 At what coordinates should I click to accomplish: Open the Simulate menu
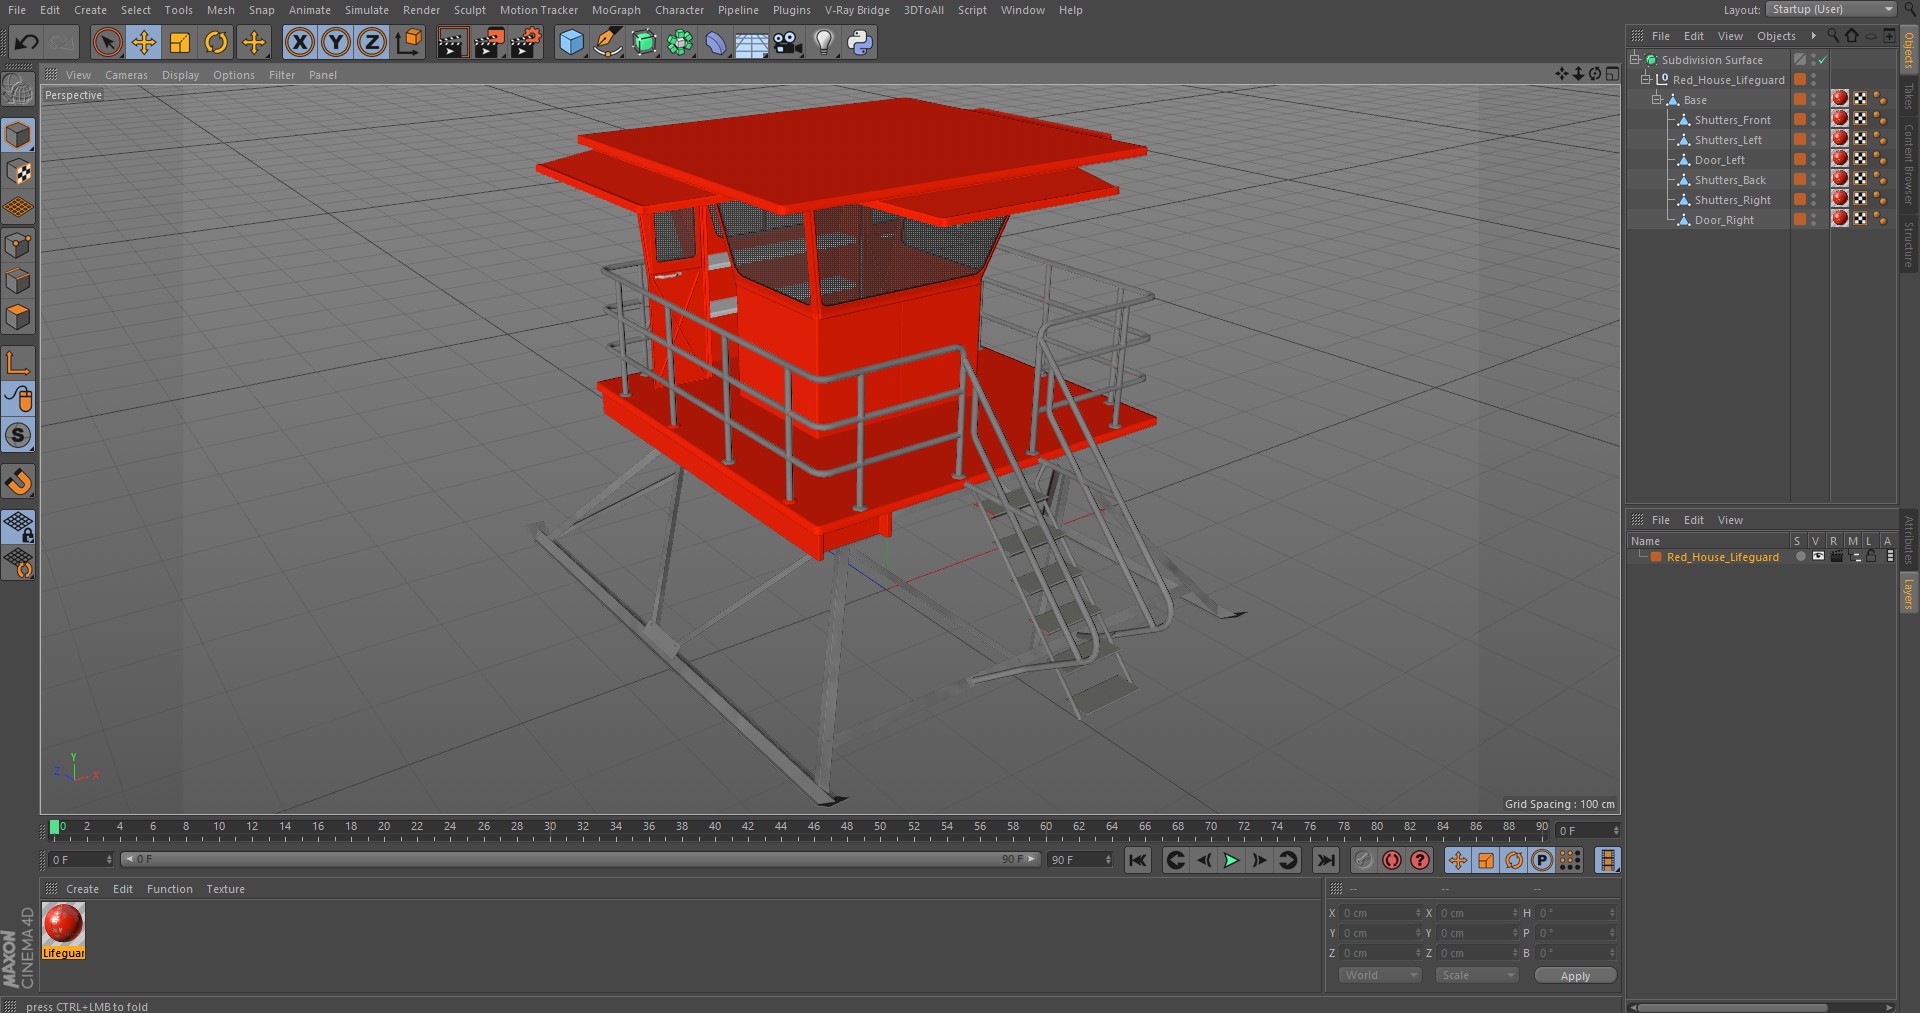tap(367, 10)
